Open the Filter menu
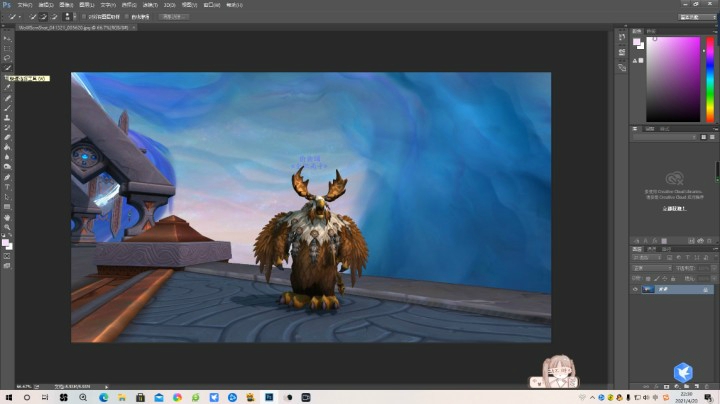 pos(150,5)
